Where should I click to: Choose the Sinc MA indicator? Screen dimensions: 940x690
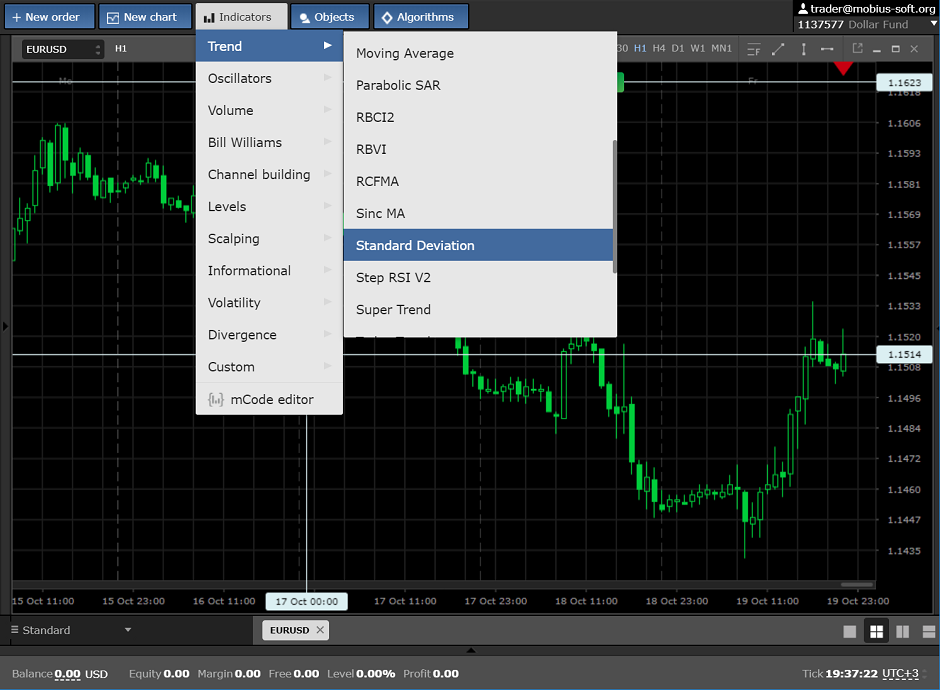tap(478, 213)
